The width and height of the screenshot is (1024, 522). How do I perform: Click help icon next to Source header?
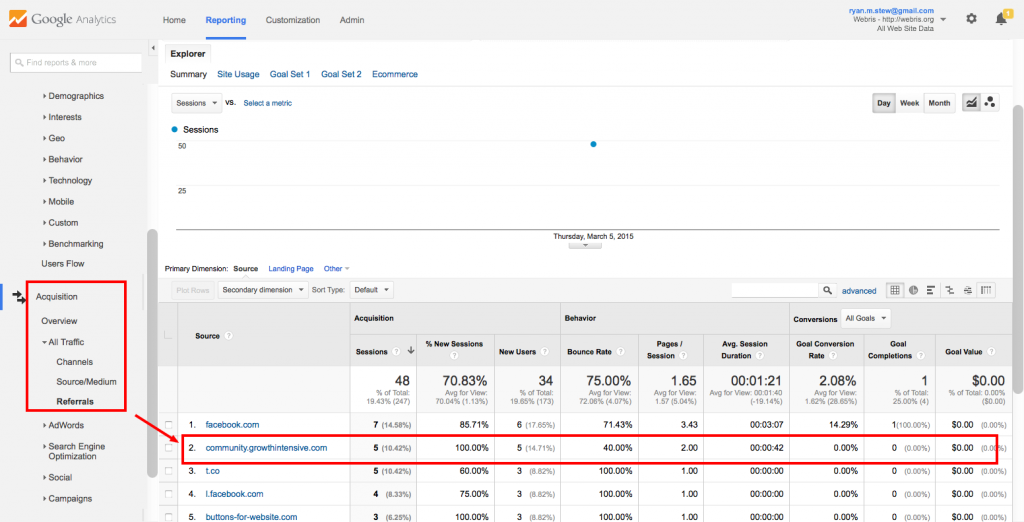point(229,336)
